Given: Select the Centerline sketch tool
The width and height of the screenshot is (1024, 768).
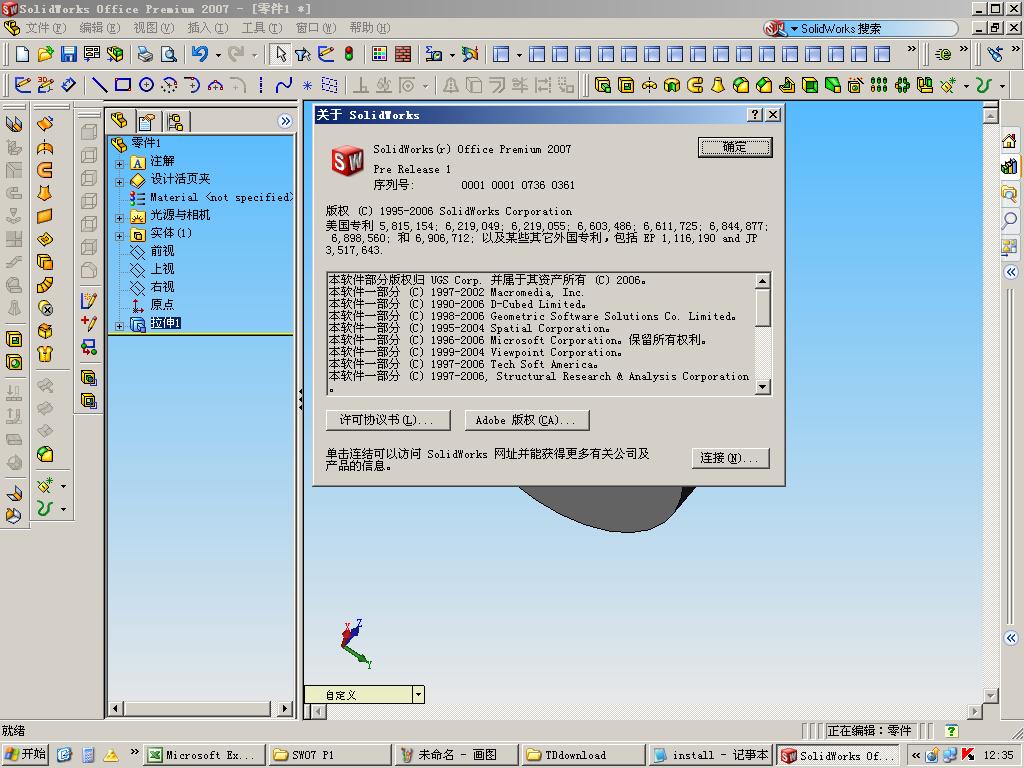Looking at the screenshot, I should [x=261, y=85].
